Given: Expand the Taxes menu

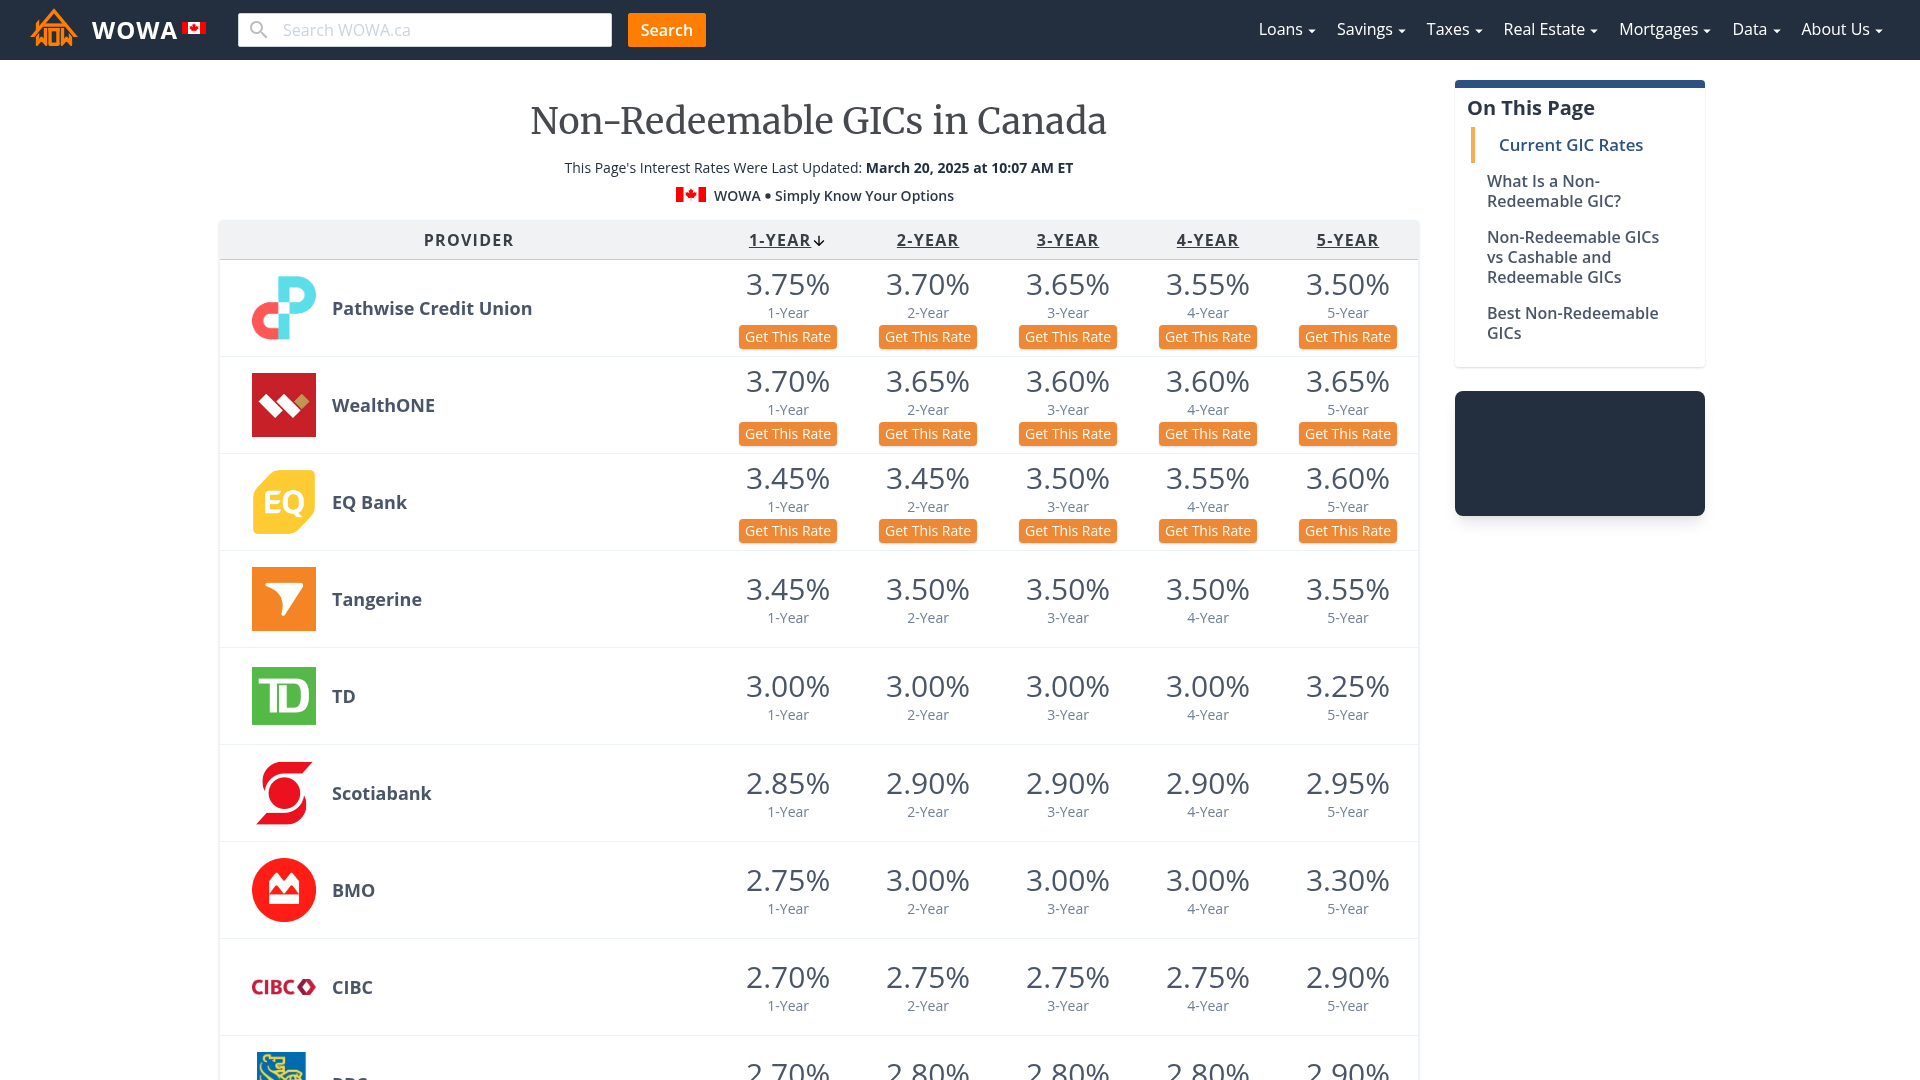Looking at the screenshot, I should coord(1454,30).
